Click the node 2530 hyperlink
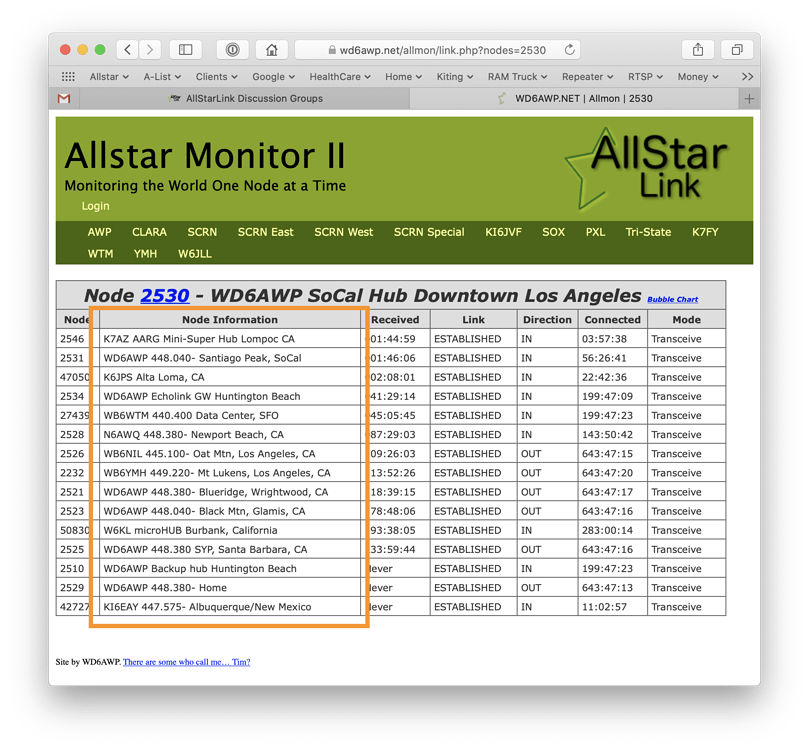This screenshot has height=750, width=808. (x=163, y=295)
